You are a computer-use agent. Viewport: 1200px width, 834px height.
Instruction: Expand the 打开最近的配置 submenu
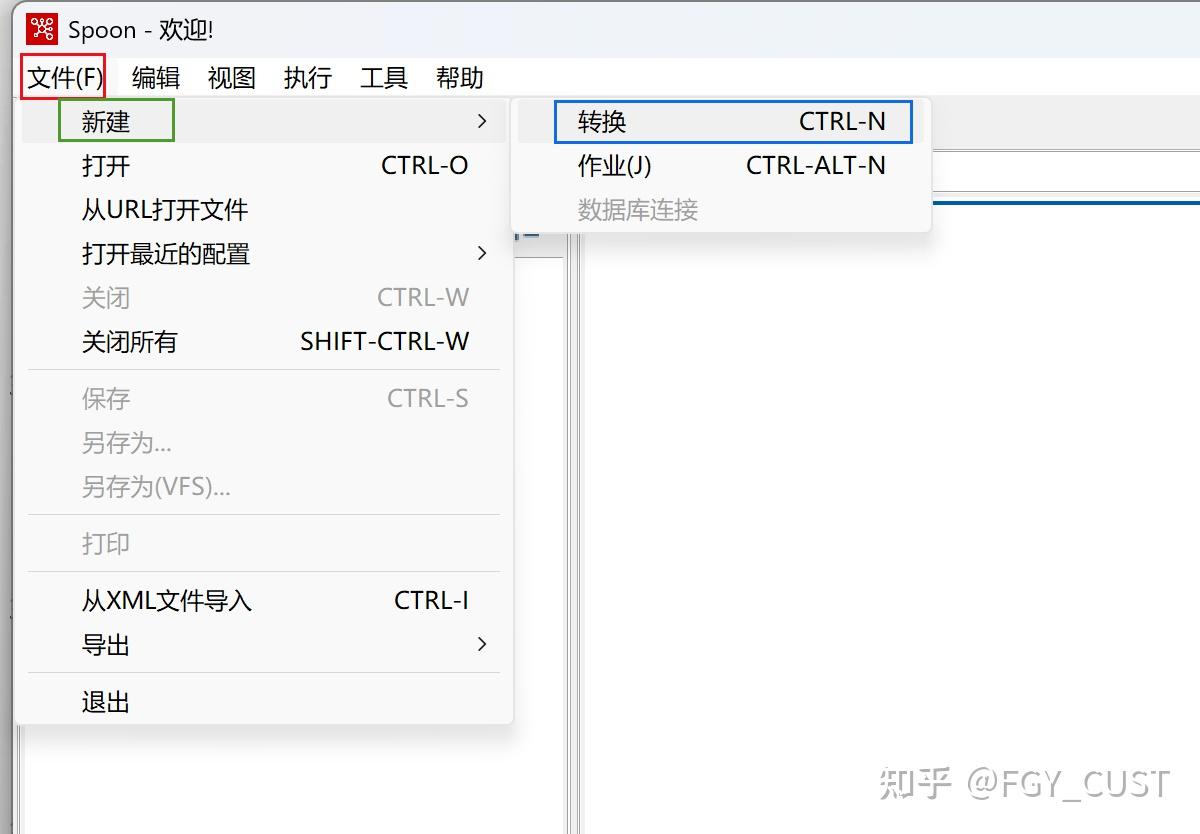(x=167, y=254)
